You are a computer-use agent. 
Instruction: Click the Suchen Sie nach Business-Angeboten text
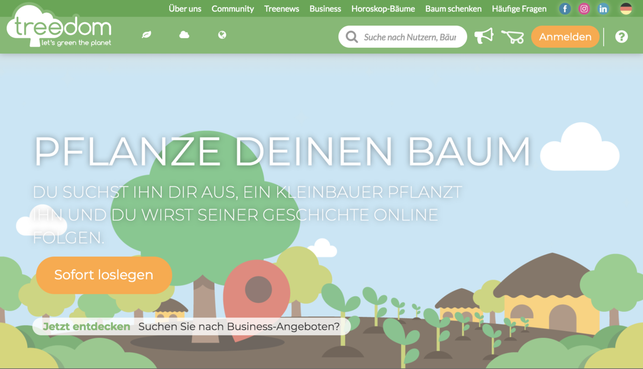point(239,326)
